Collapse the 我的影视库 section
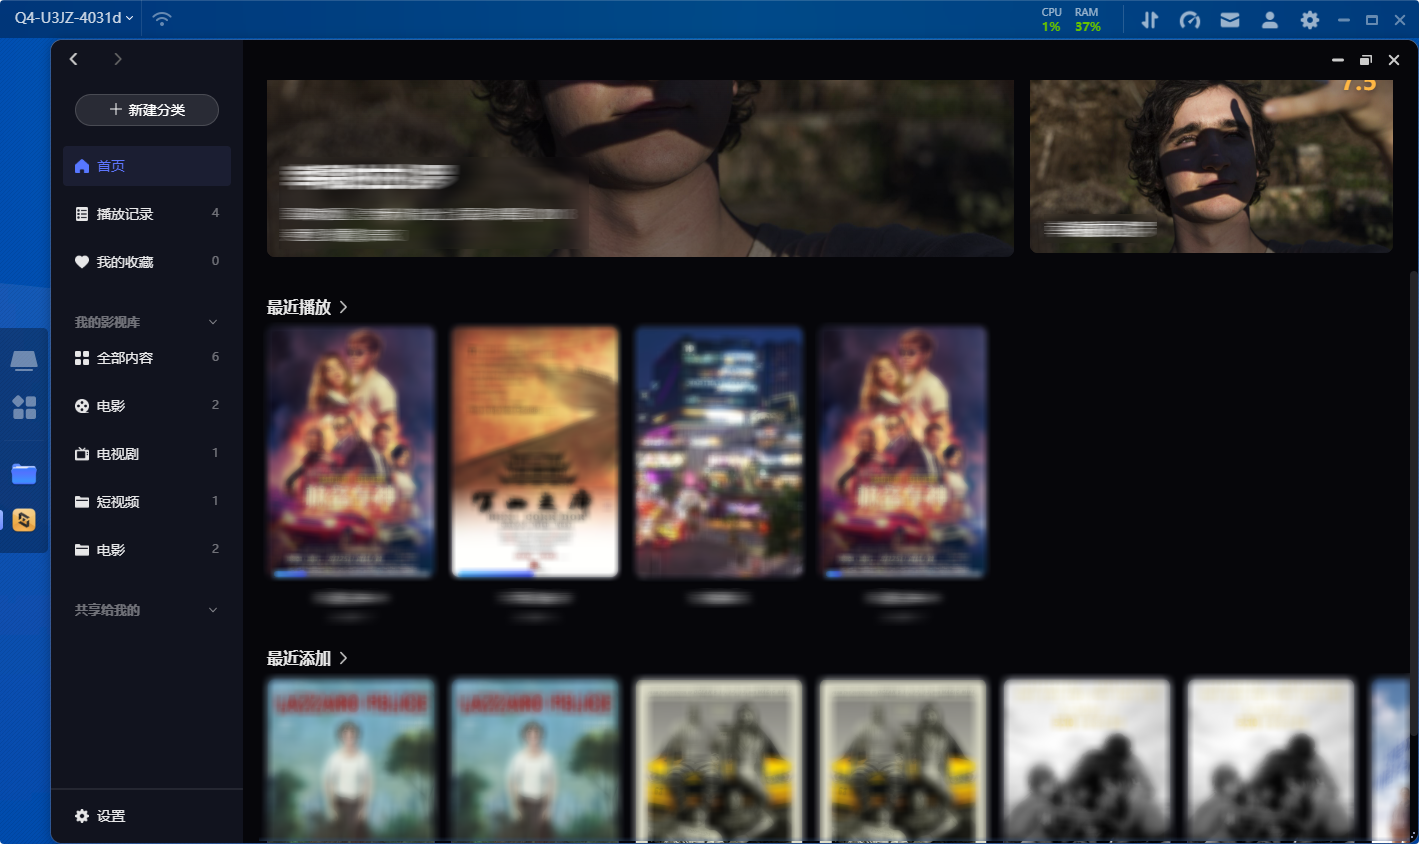This screenshot has width=1419, height=844. point(212,322)
